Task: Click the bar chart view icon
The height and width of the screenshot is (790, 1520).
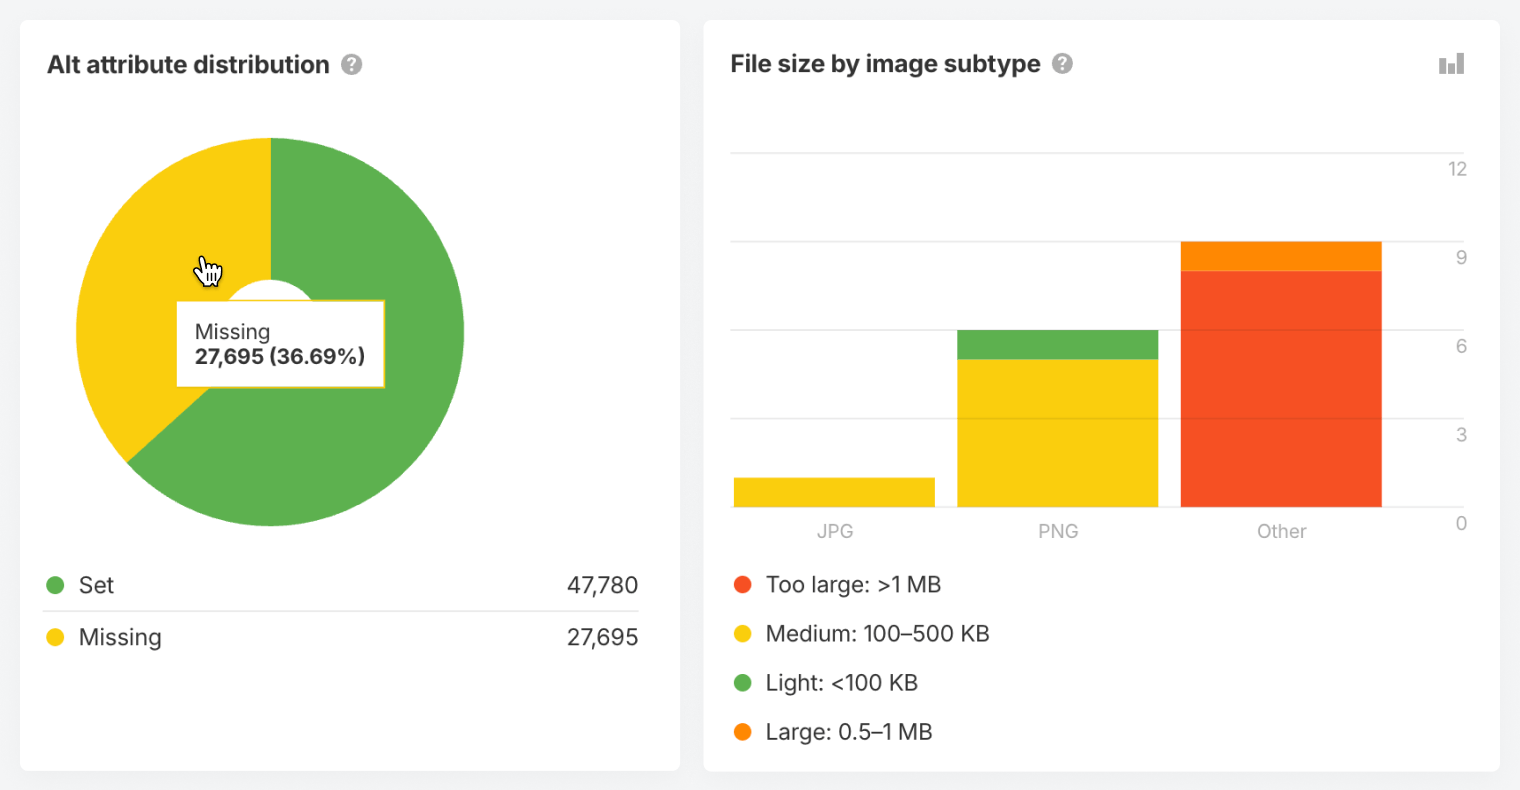Action: 1451,63
